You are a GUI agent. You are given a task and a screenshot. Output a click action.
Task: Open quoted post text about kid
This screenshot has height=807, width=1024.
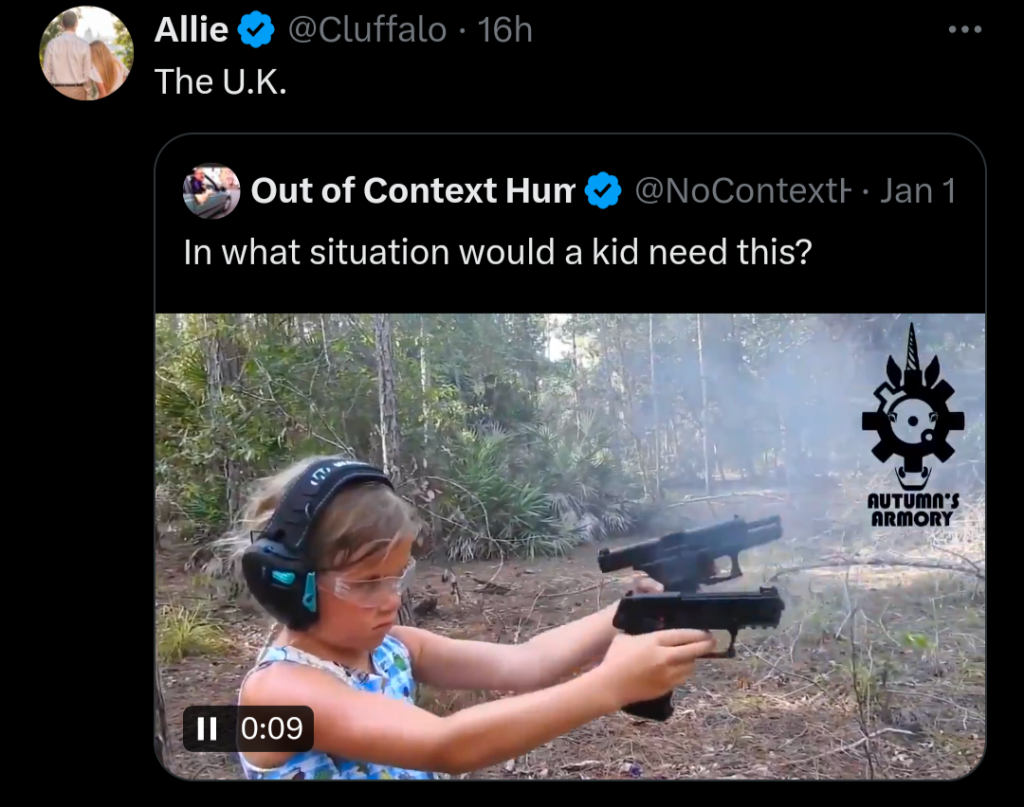(x=498, y=252)
